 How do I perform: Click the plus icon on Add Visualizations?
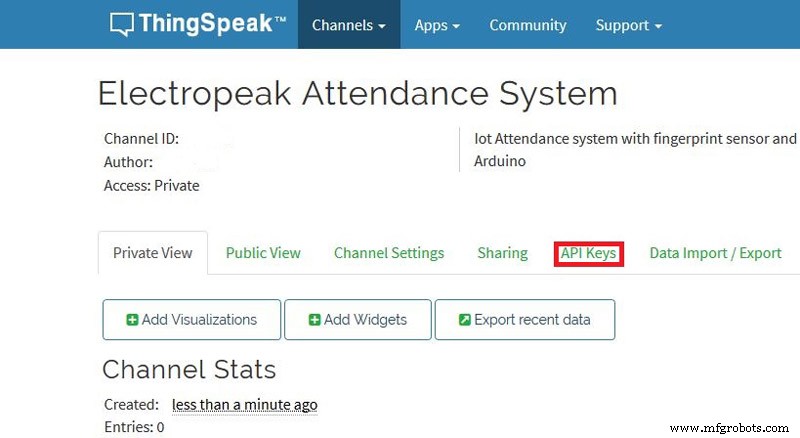pos(132,320)
